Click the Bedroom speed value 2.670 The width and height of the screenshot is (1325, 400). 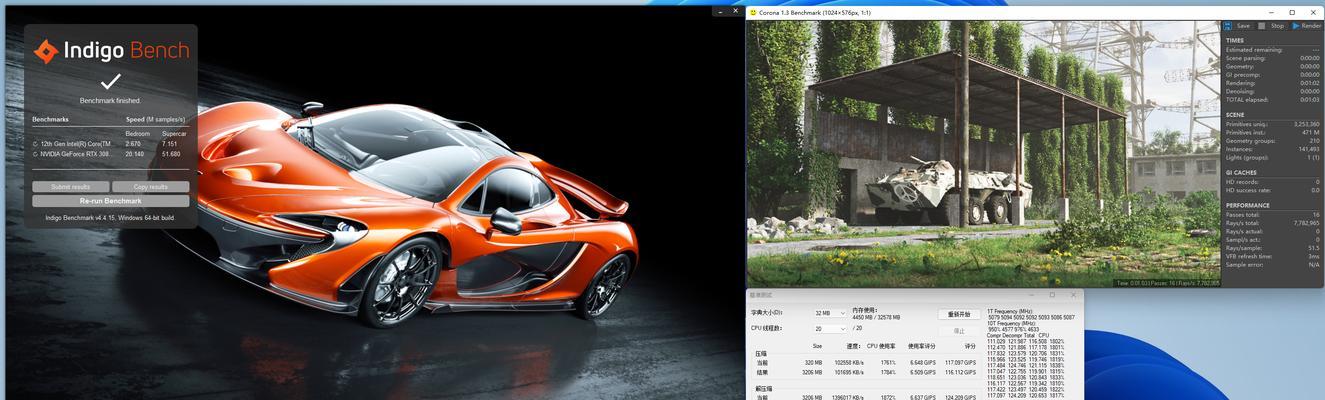point(133,144)
